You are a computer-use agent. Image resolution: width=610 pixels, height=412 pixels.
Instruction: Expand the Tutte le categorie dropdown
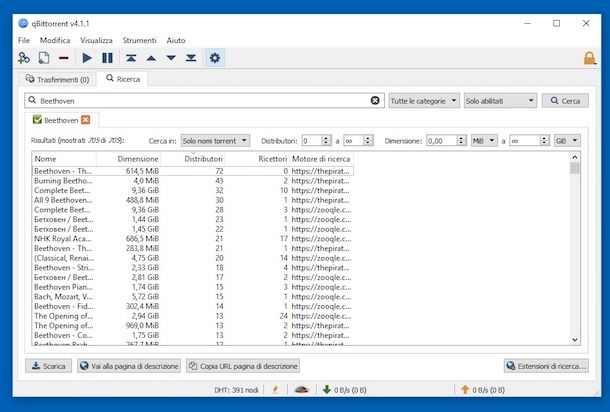coord(424,101)
